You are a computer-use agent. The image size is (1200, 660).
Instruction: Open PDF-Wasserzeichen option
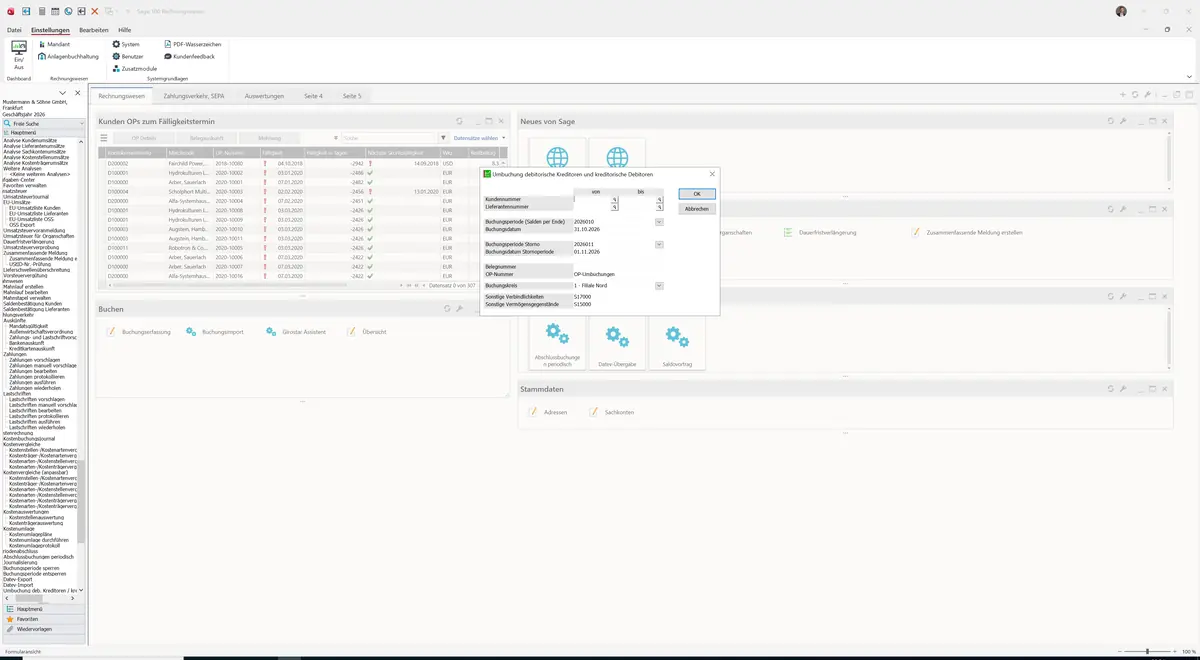point(192,44)
